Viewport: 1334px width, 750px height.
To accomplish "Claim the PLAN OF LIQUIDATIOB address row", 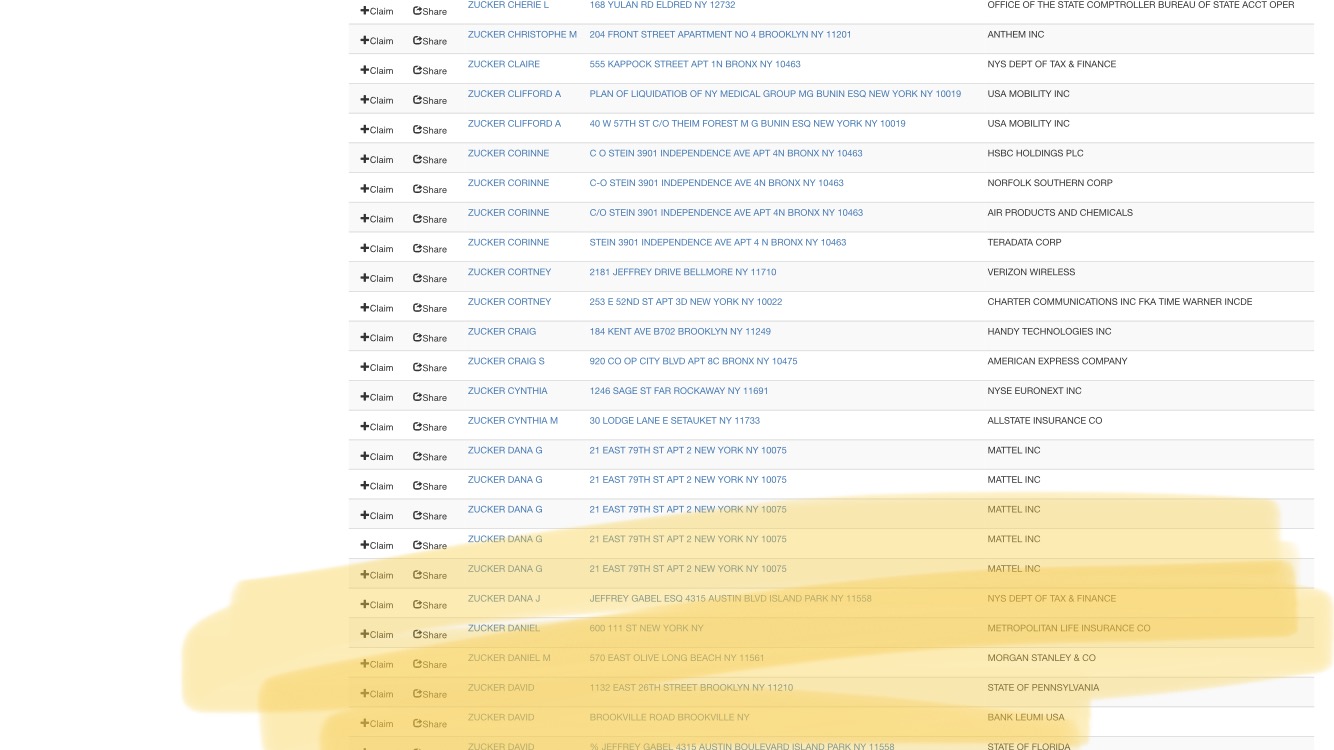I will tap(377, 101).
